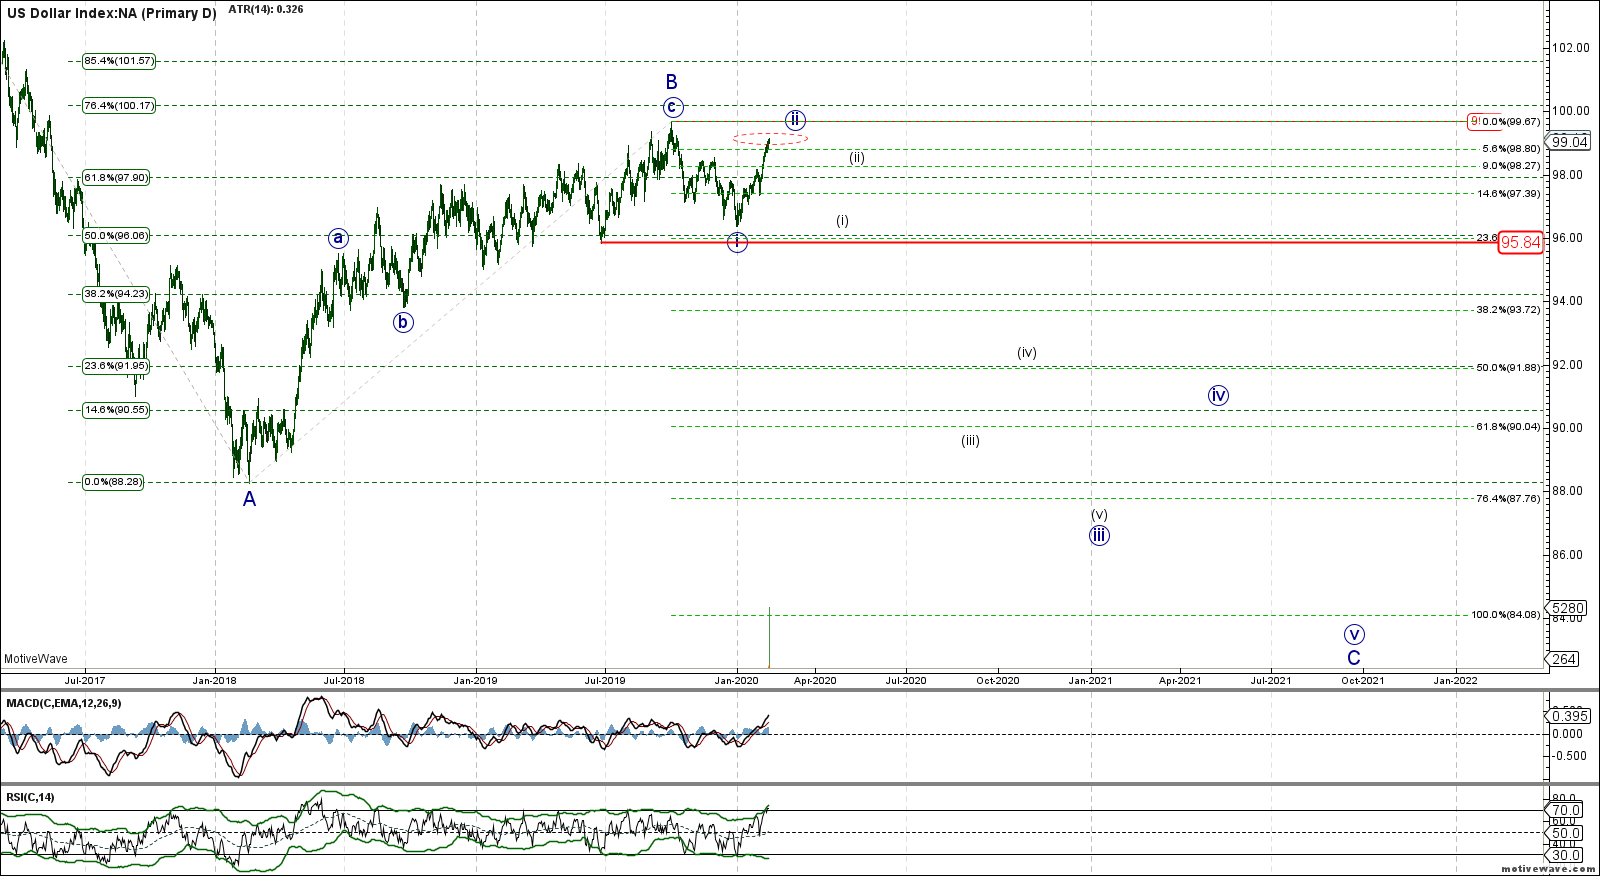Screen dimensions: 1600x876
Task: Click the RSI(C,14) study title
Action: 31,797
